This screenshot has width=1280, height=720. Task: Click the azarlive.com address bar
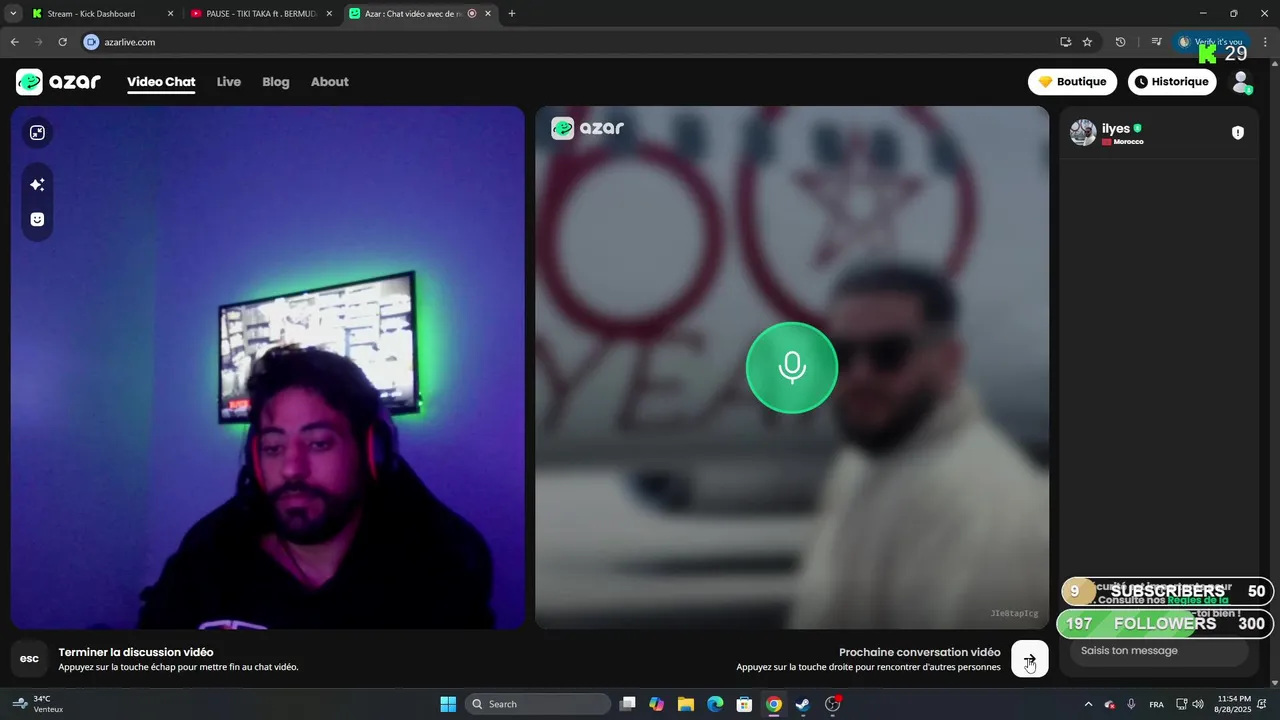pyautogui.click(x=570, y=42)
